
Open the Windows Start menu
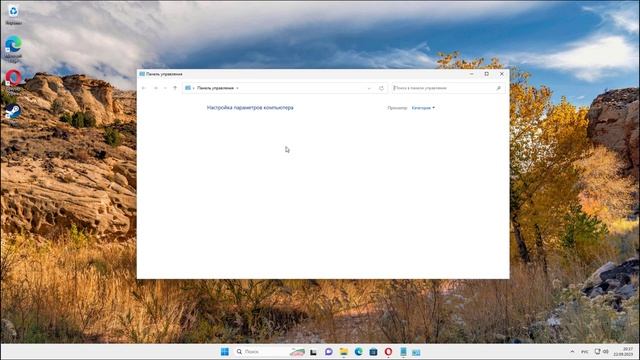[x=224, y=351]
